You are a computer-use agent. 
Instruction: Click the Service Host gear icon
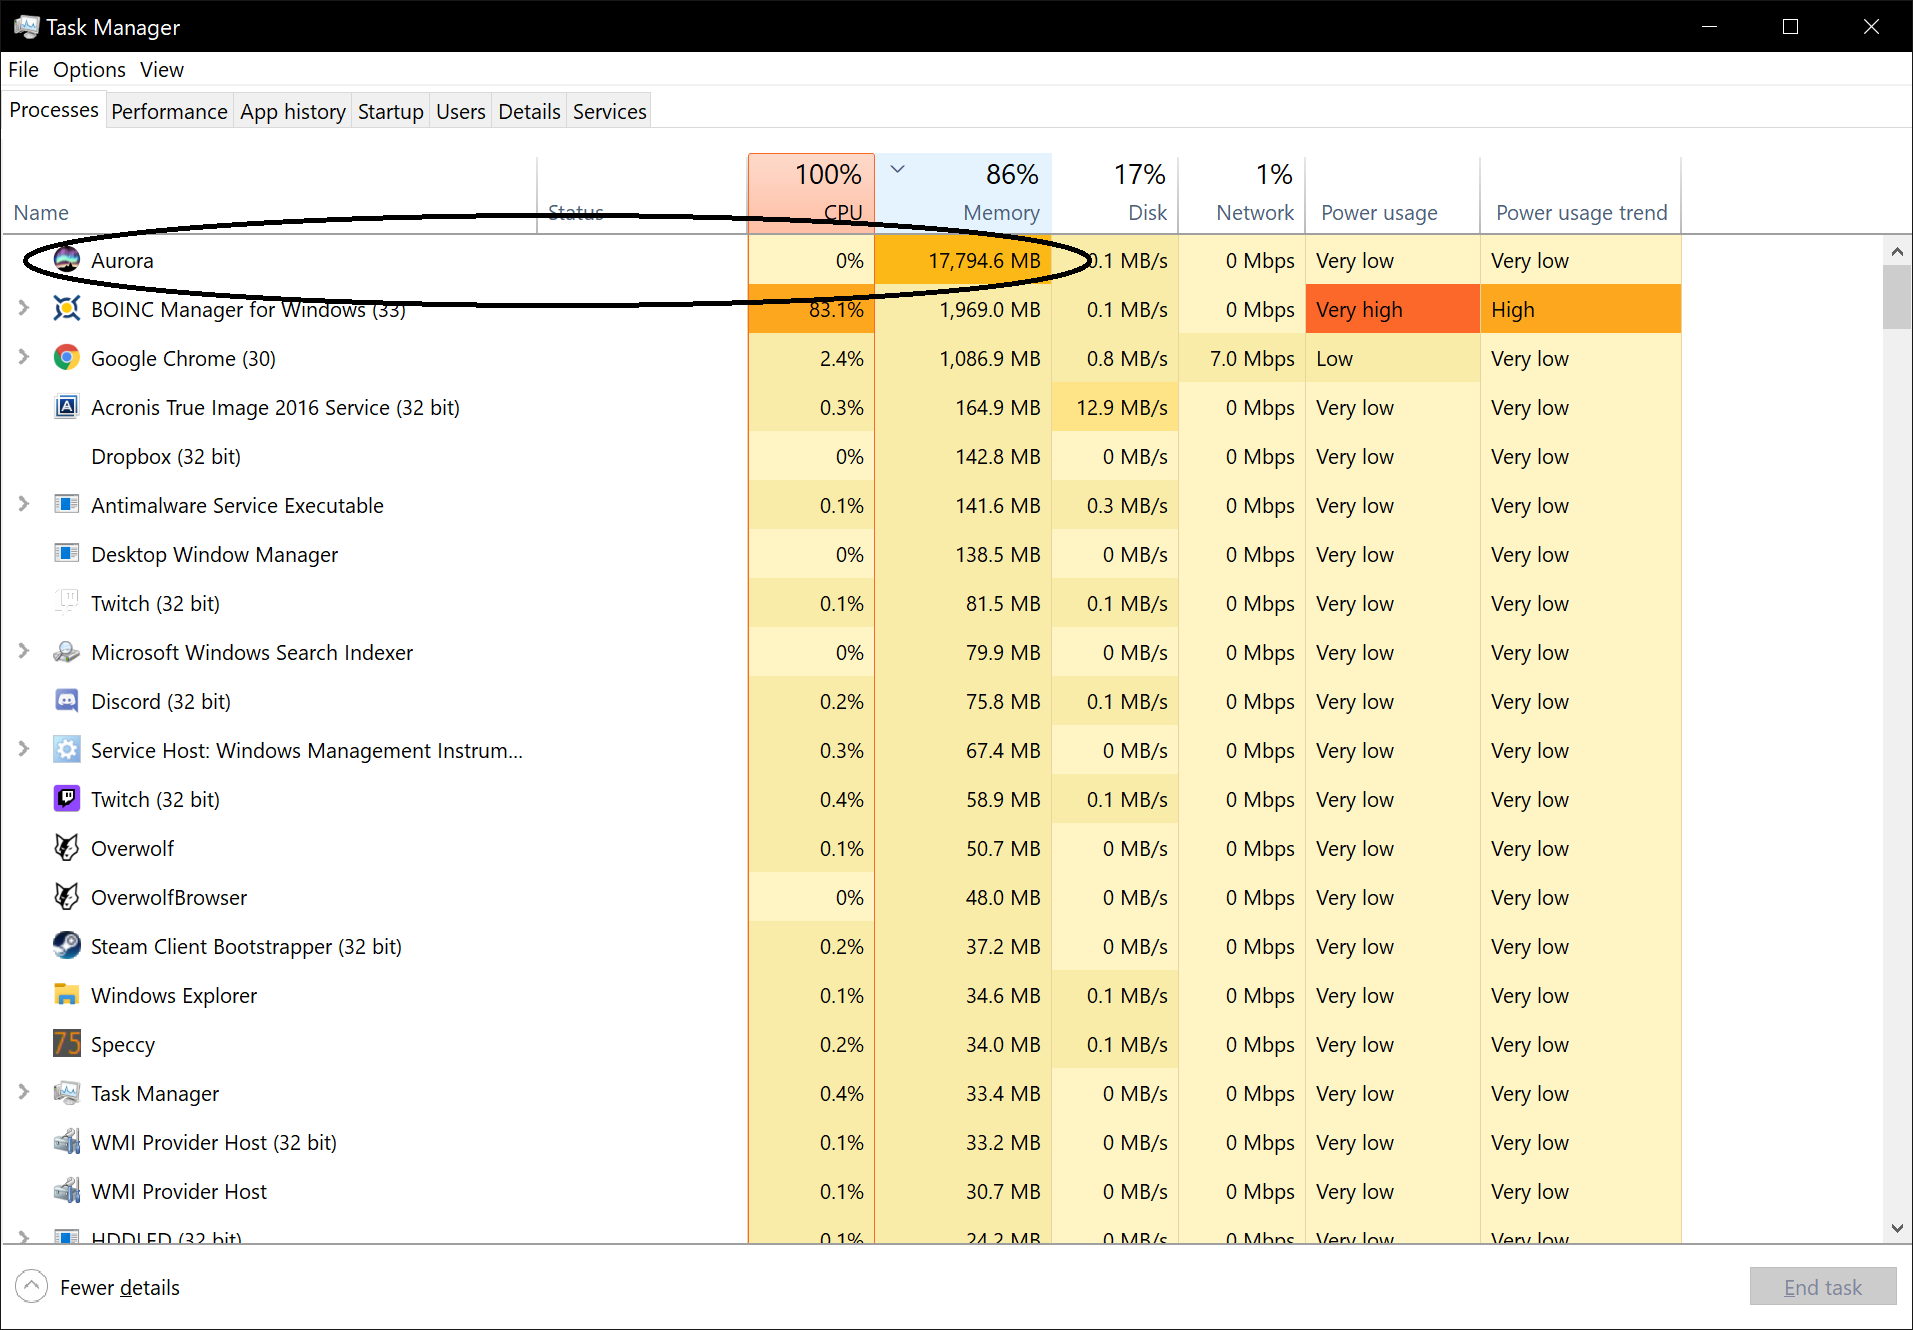tap(67, 750)
